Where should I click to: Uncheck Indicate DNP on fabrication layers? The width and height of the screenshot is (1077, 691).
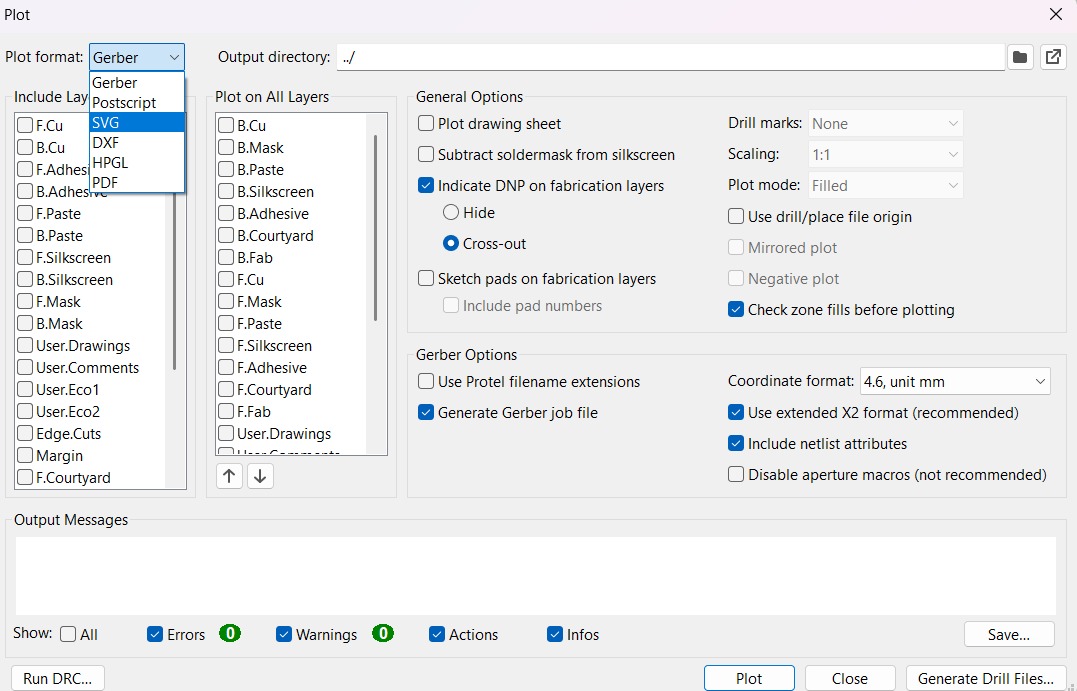point(426,185)
